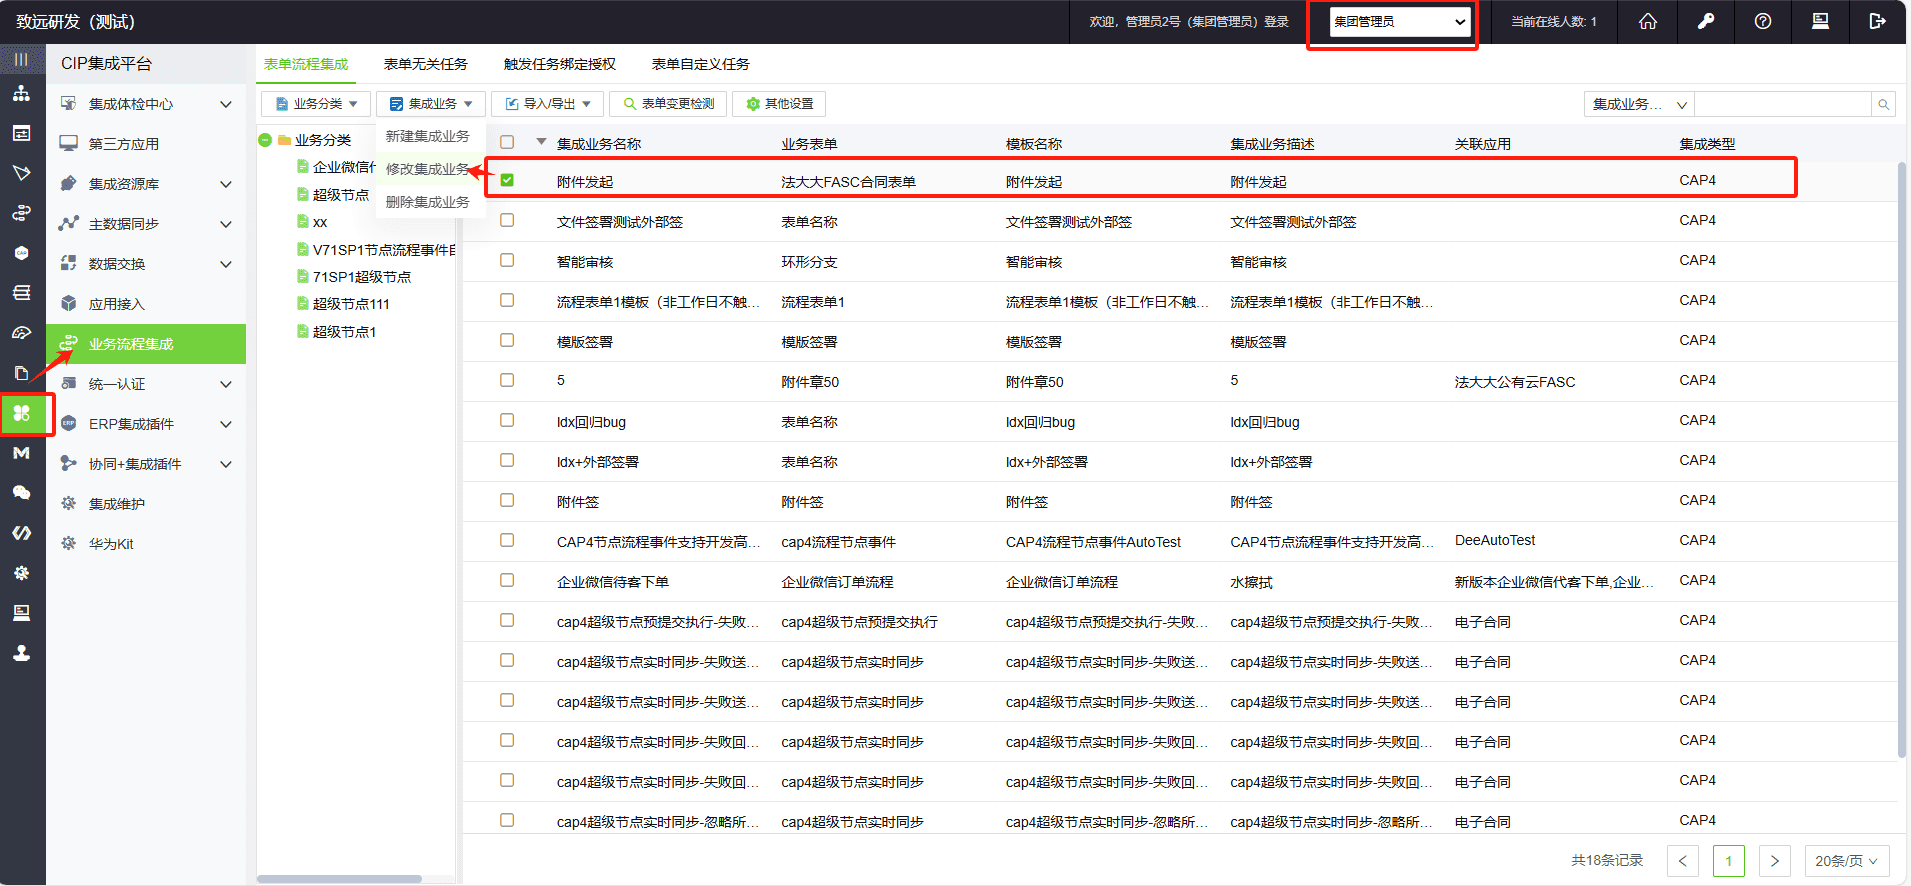Click the search text input field

pyautogui.click(x=1783, y=104)
